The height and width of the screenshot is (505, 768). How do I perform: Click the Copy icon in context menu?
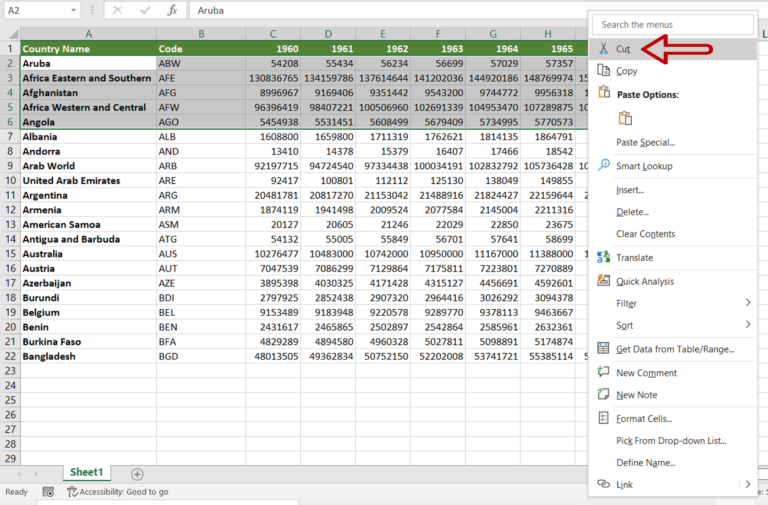point(603,71)
